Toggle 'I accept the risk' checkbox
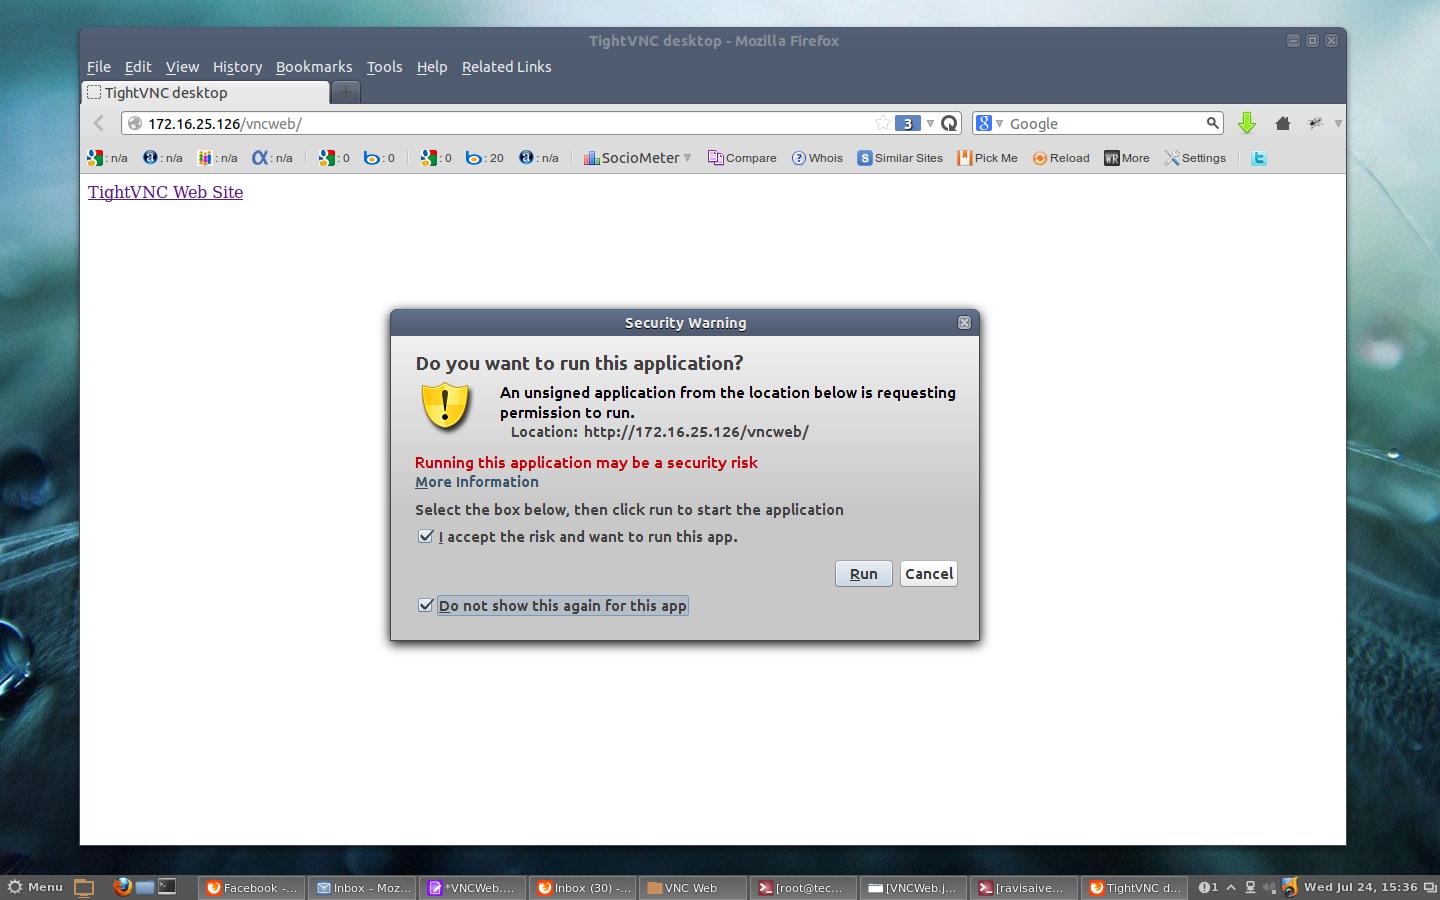Viewport: 1440px width, 900px height. coord(426,536)
